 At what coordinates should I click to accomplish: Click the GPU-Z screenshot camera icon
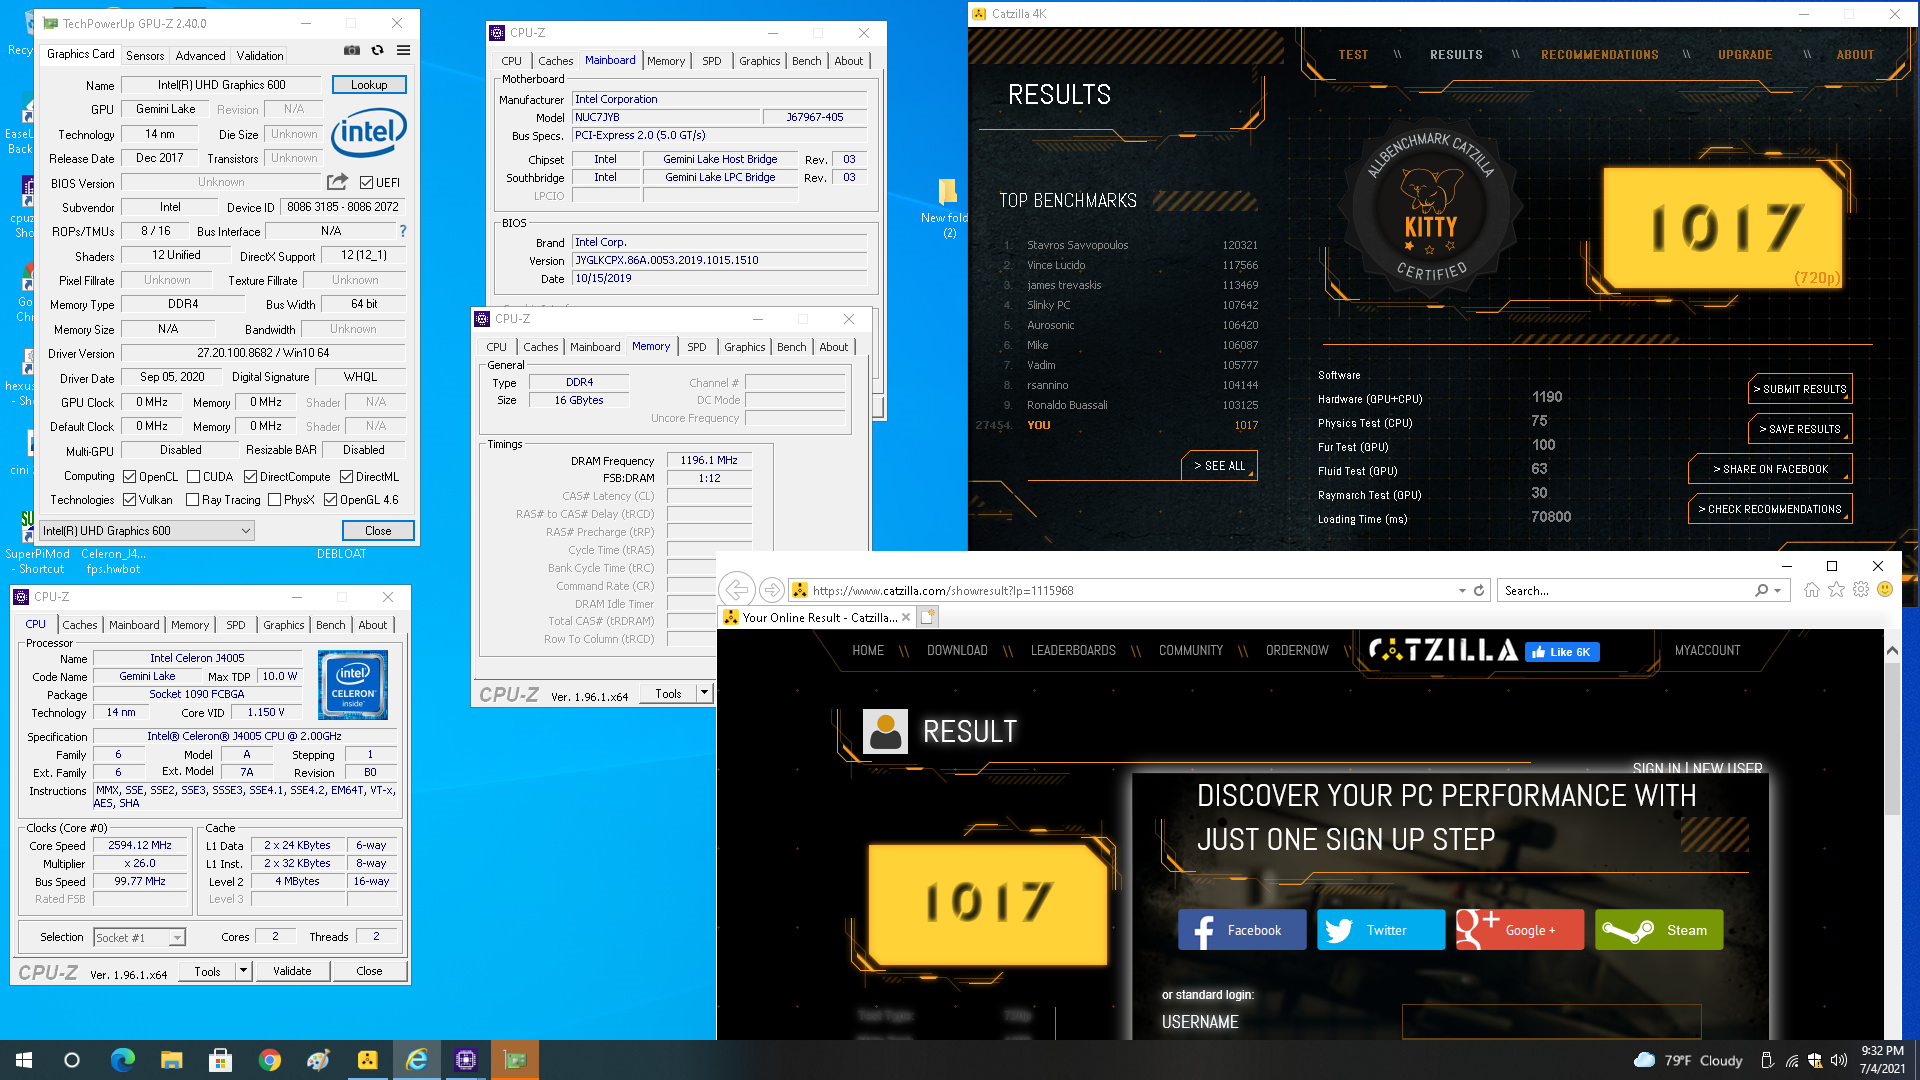coord(352,50)
